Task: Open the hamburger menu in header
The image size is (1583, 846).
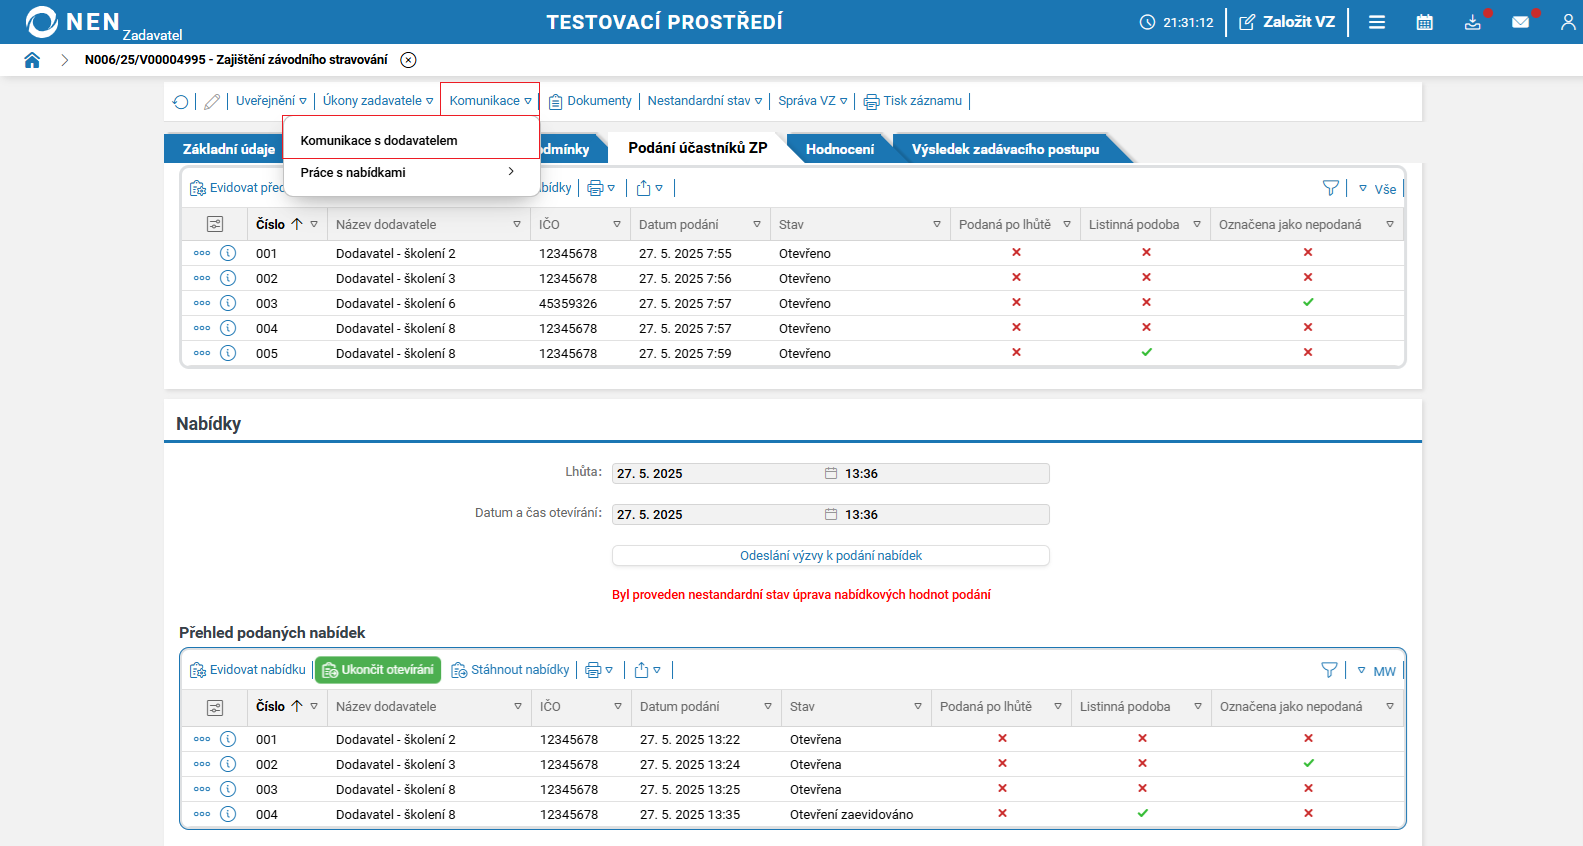Action: (x=1377, y=22)
